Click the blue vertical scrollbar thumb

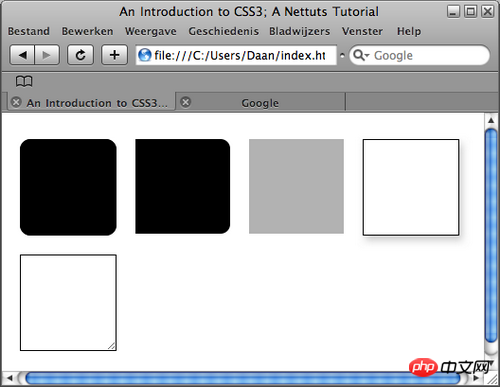click(x=491, y=235)
